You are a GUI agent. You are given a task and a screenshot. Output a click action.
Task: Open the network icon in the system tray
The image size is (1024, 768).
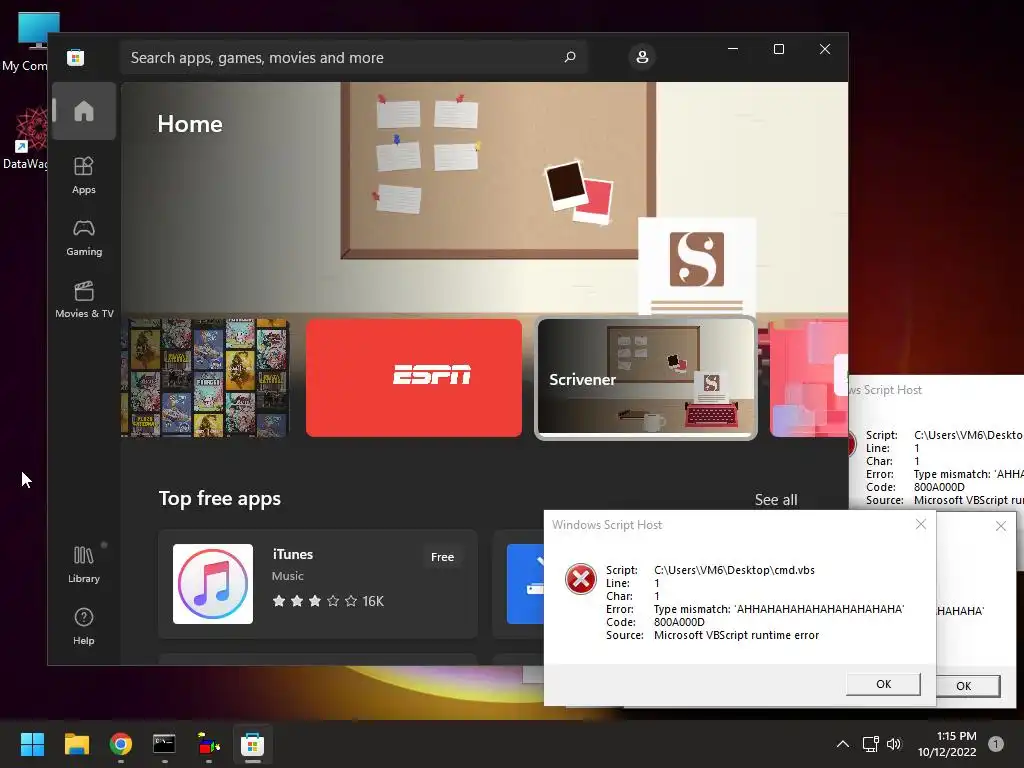[870, 744]
